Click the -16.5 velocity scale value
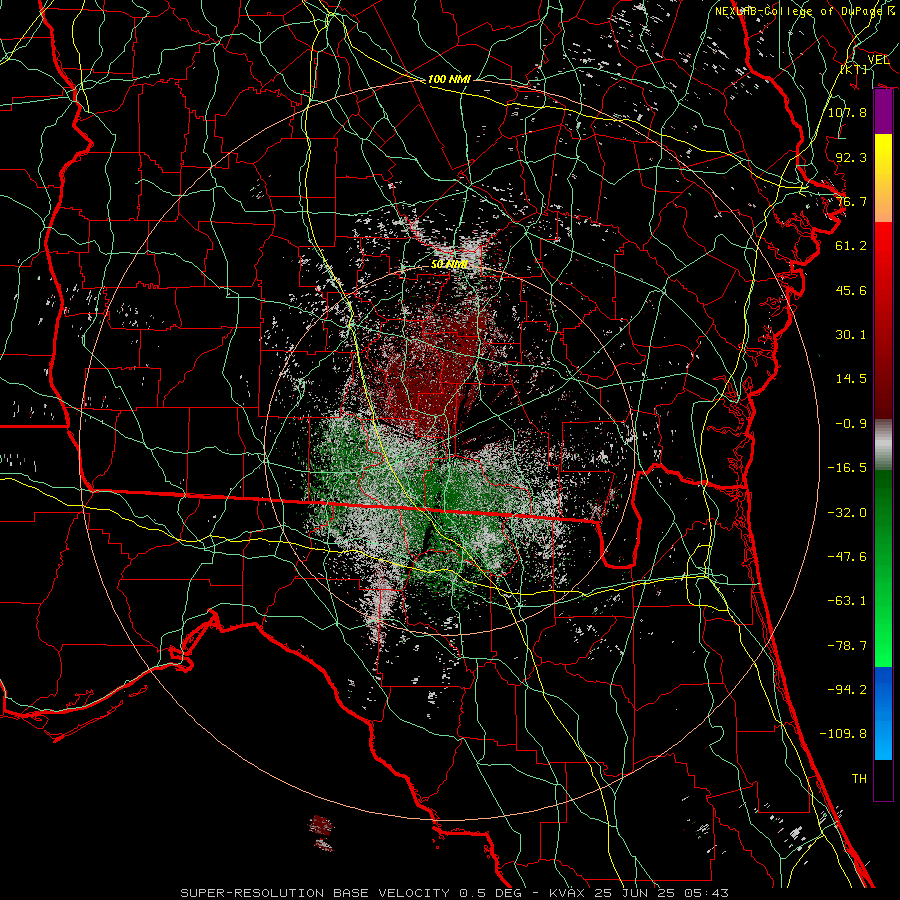This screenshot has width=900, height=900. click(x=847, y=468)
